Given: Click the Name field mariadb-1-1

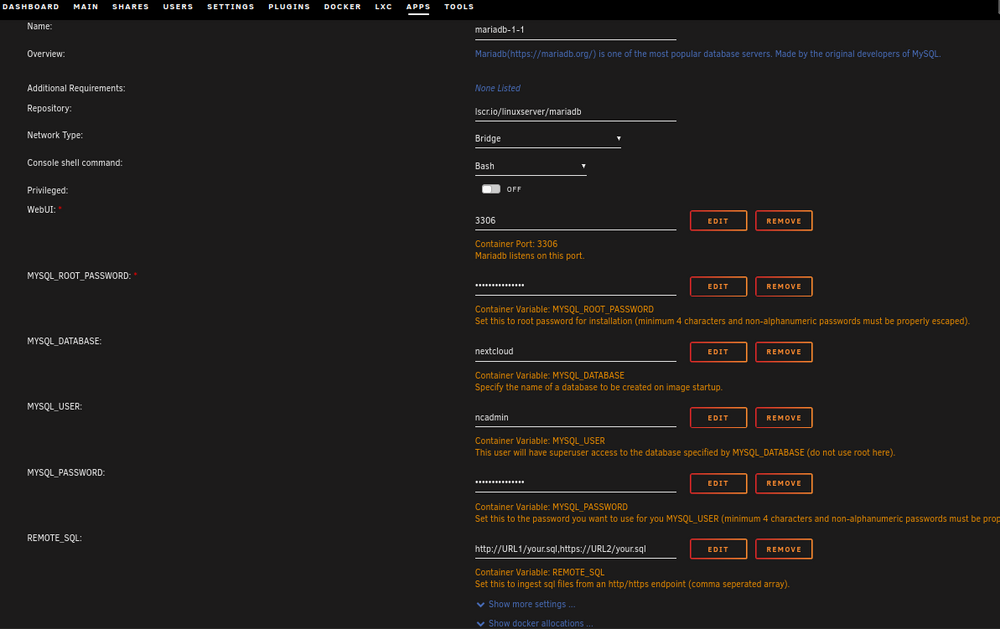Looking at the screenshot, I should pos(575,30).
